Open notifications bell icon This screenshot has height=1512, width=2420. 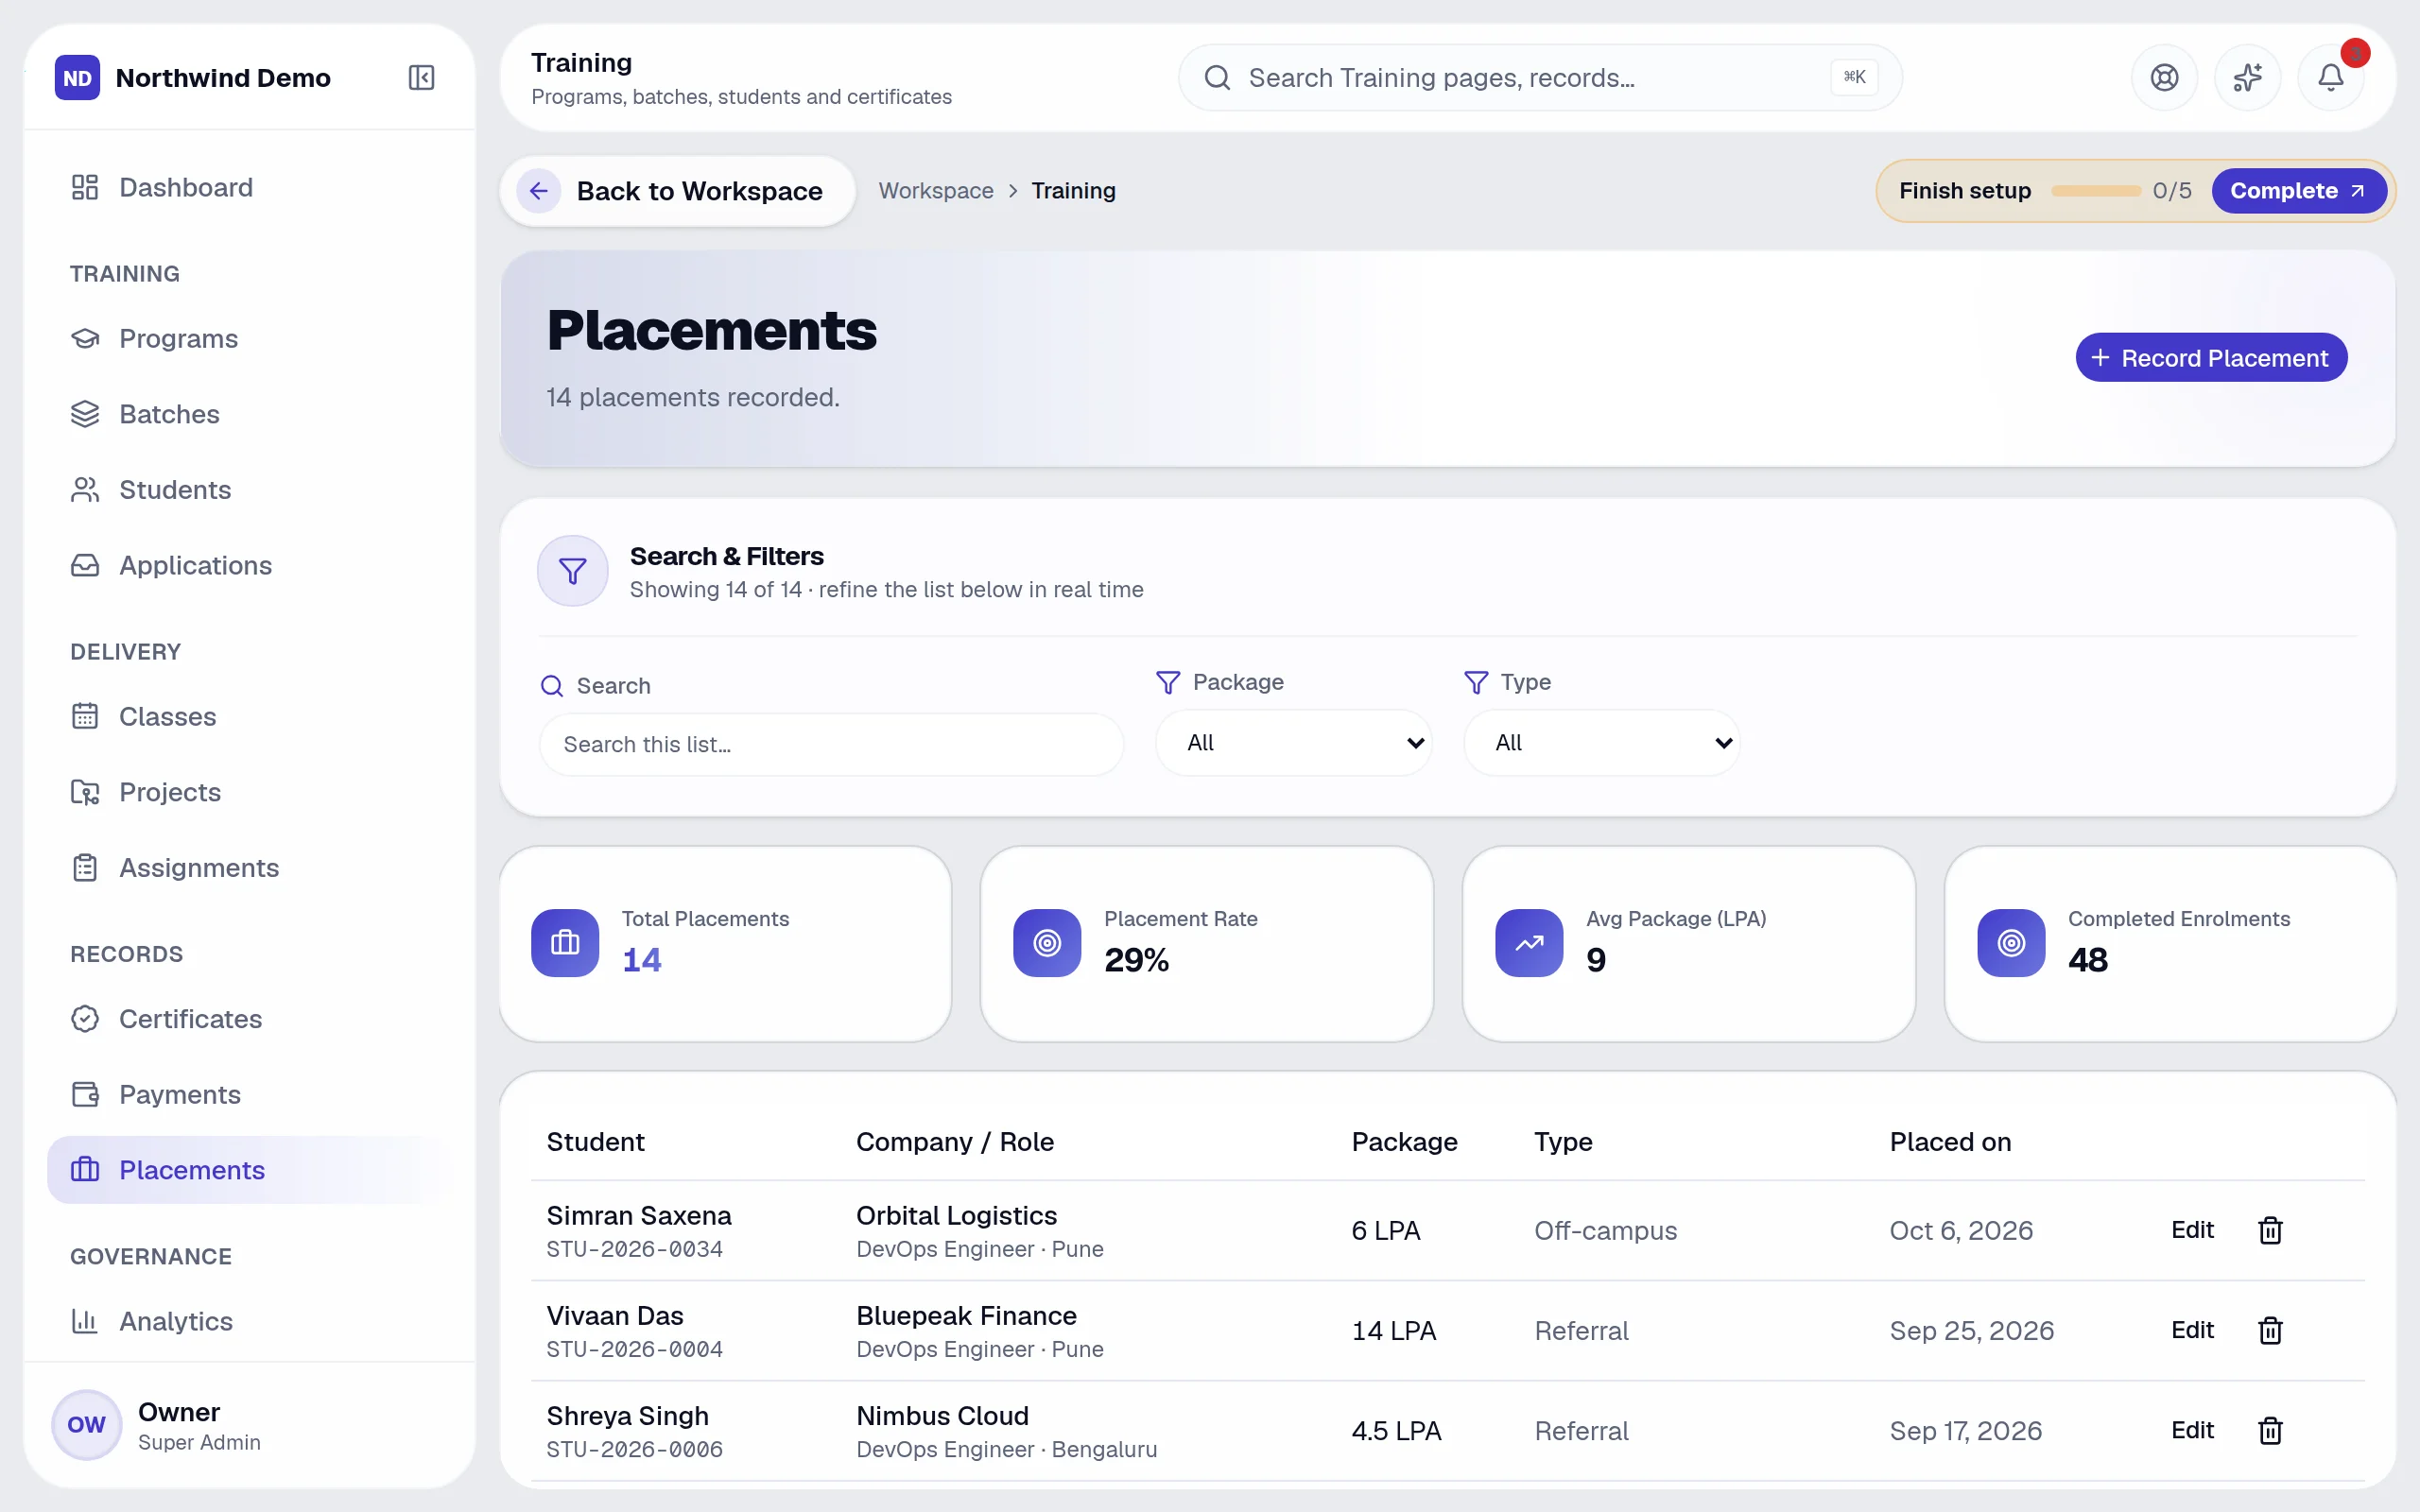pyautogui.click(x=2330, y=77)
